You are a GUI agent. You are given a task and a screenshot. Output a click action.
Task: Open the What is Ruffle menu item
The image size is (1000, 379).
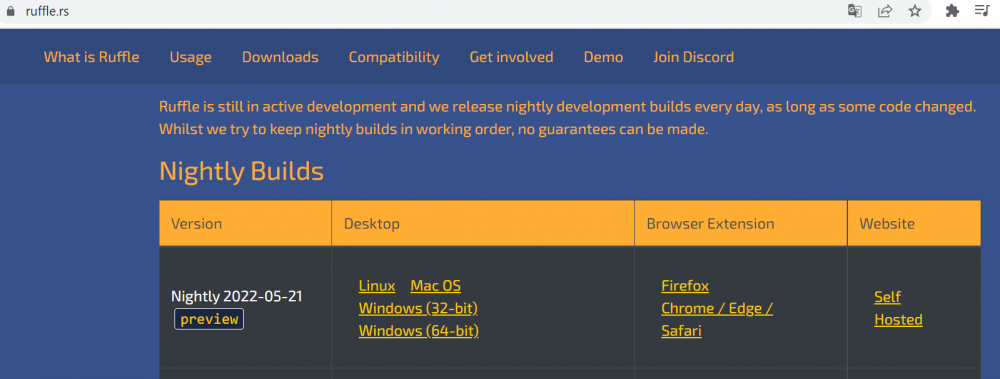coord(91,57)
